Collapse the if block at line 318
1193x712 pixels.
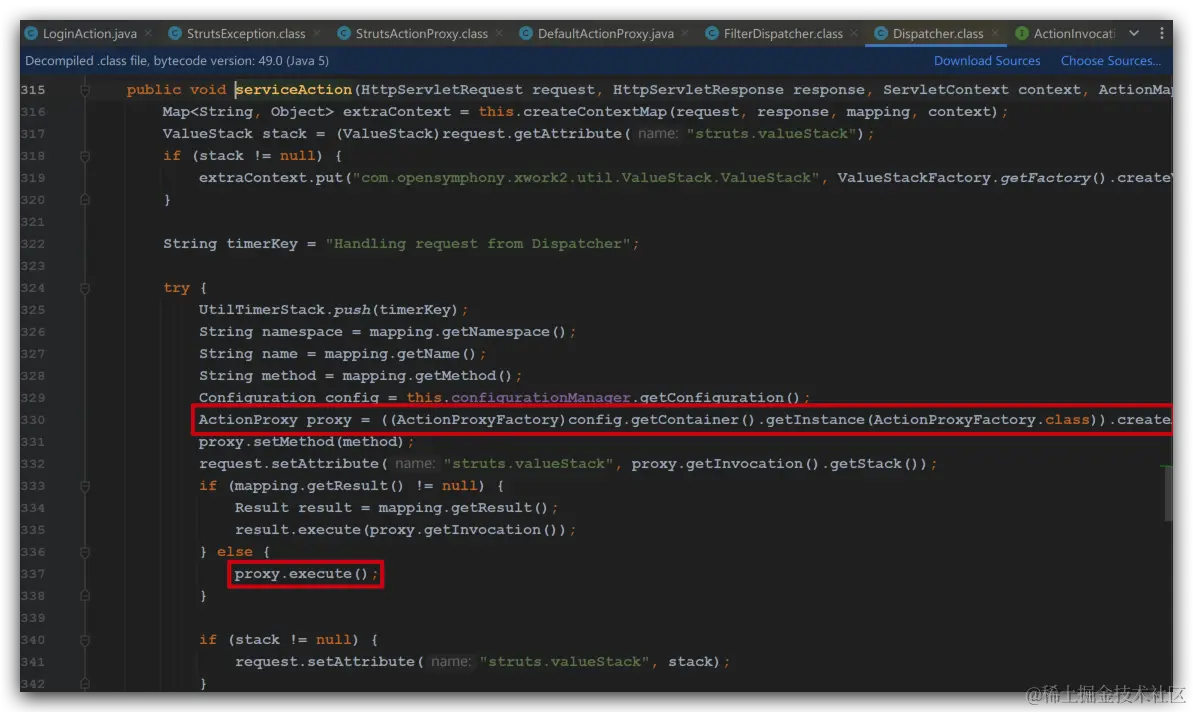click(84, 156)
